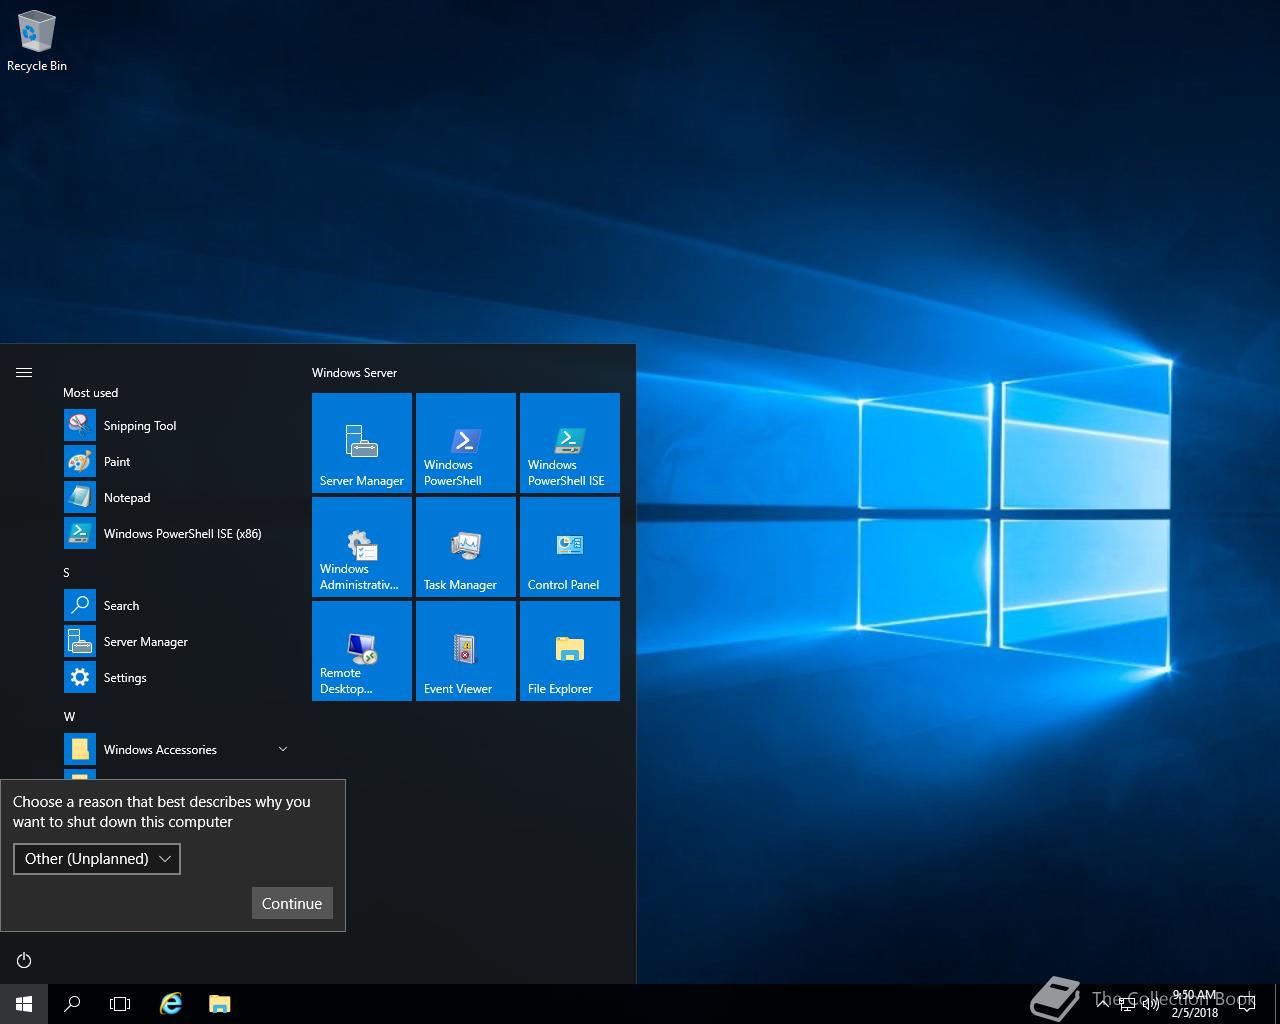This screenshot has height=1024, width=1280.
Task: Launch Paint from the Most used list
Action: coord(175,462)
